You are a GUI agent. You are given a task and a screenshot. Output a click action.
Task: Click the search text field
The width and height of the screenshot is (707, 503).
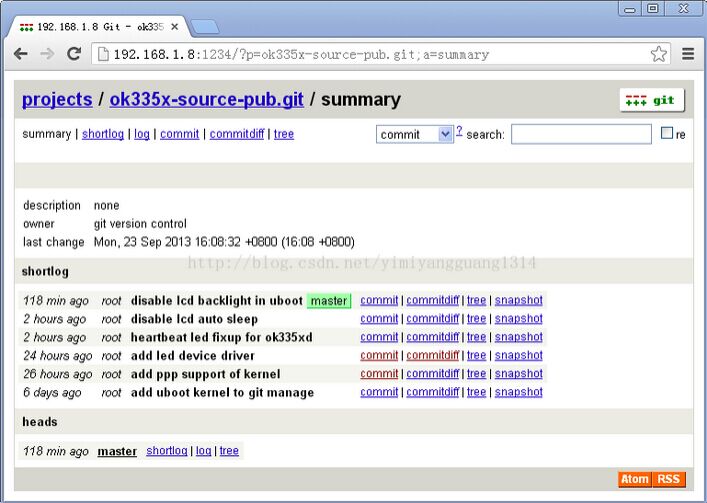click(580, 134)
